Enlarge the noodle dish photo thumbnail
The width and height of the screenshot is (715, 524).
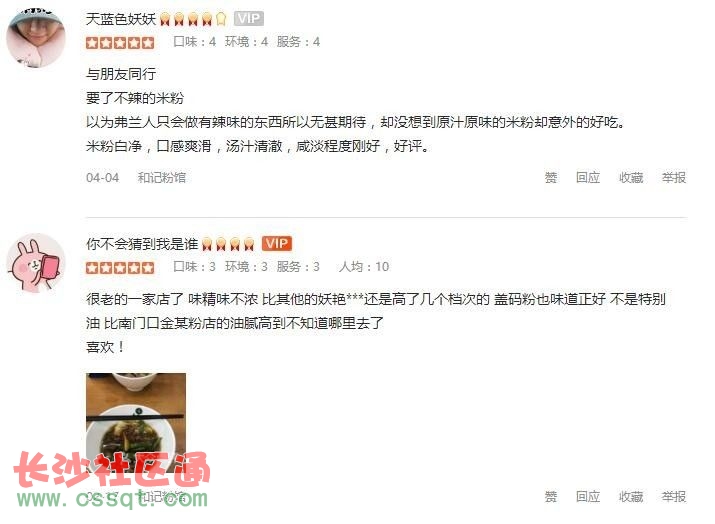click(x=136, y=423)
